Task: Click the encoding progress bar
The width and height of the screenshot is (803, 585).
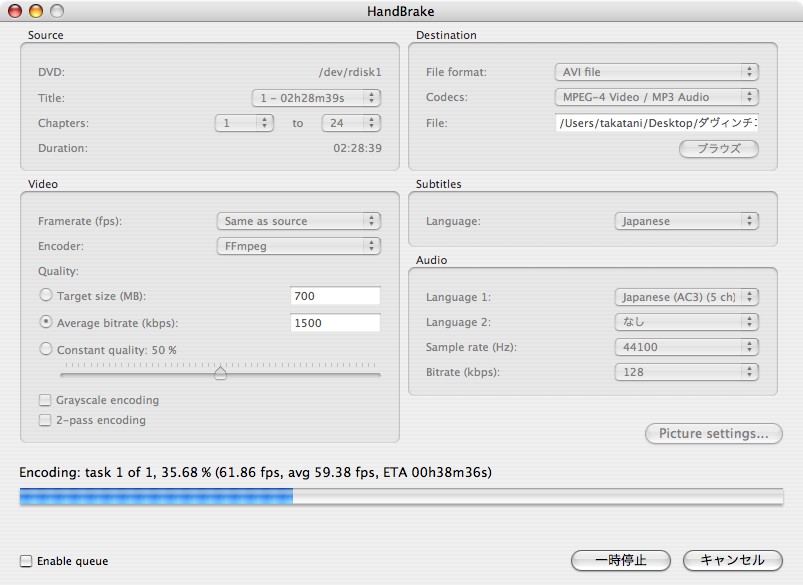Action: click(402, 496)
